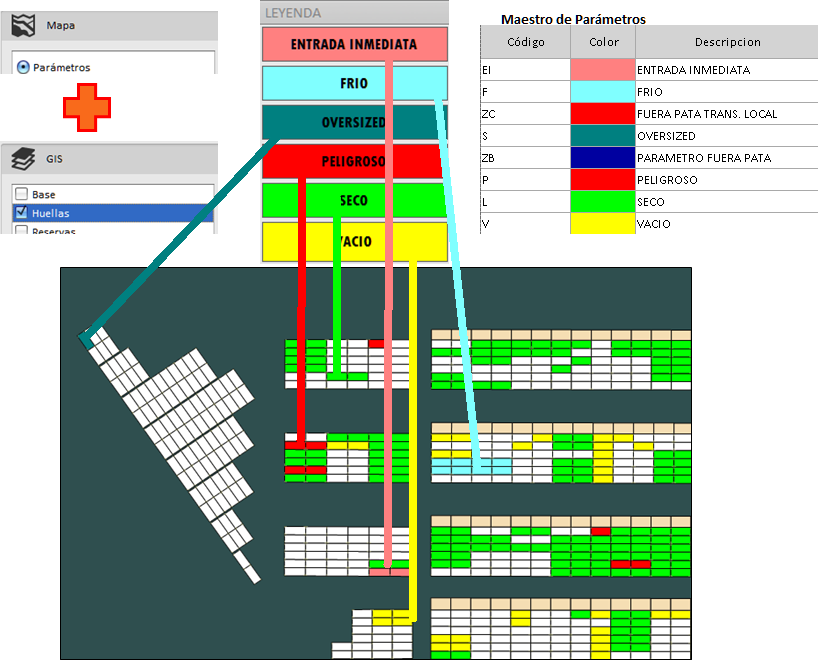This screenshot has width=818, height=660.
Task: Click the Descripcion column header
Action: (727, 42)
